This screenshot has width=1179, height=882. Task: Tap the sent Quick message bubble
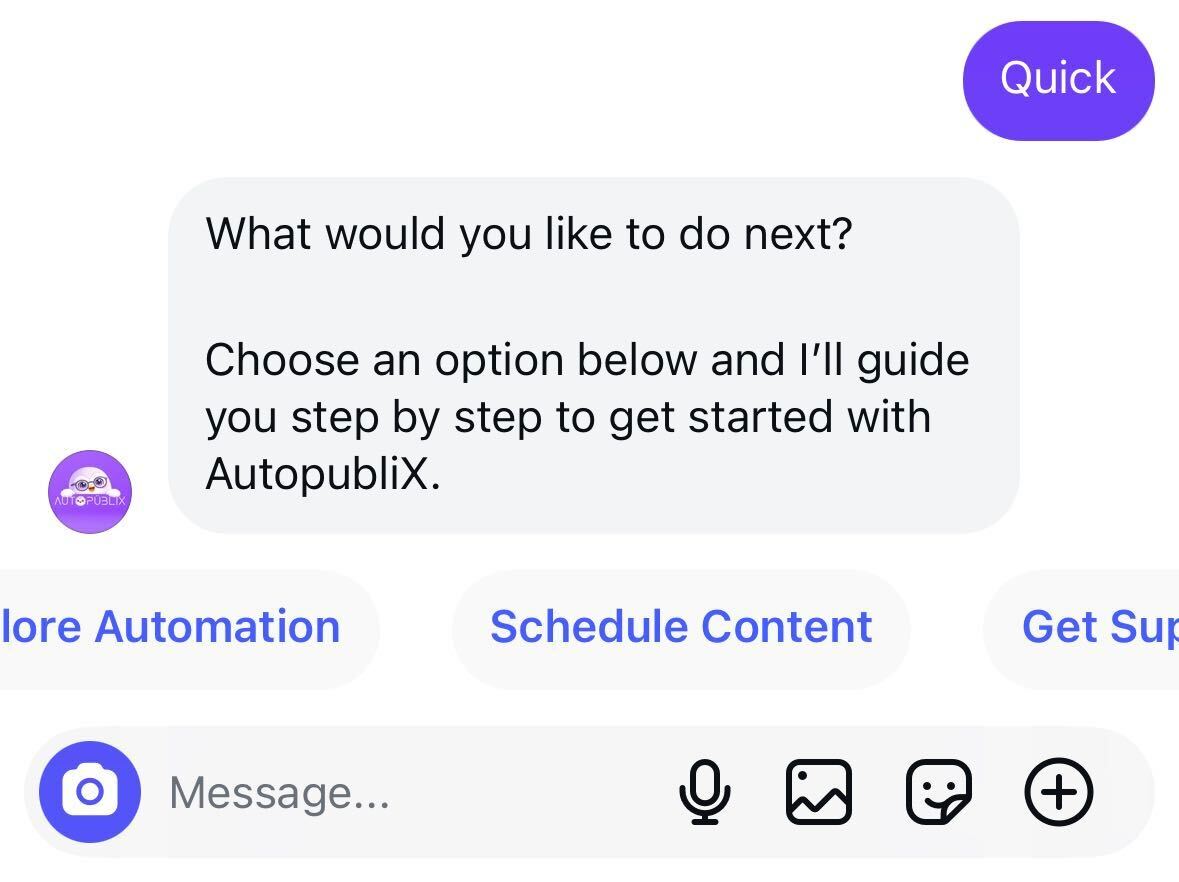tap(1058, 78)
